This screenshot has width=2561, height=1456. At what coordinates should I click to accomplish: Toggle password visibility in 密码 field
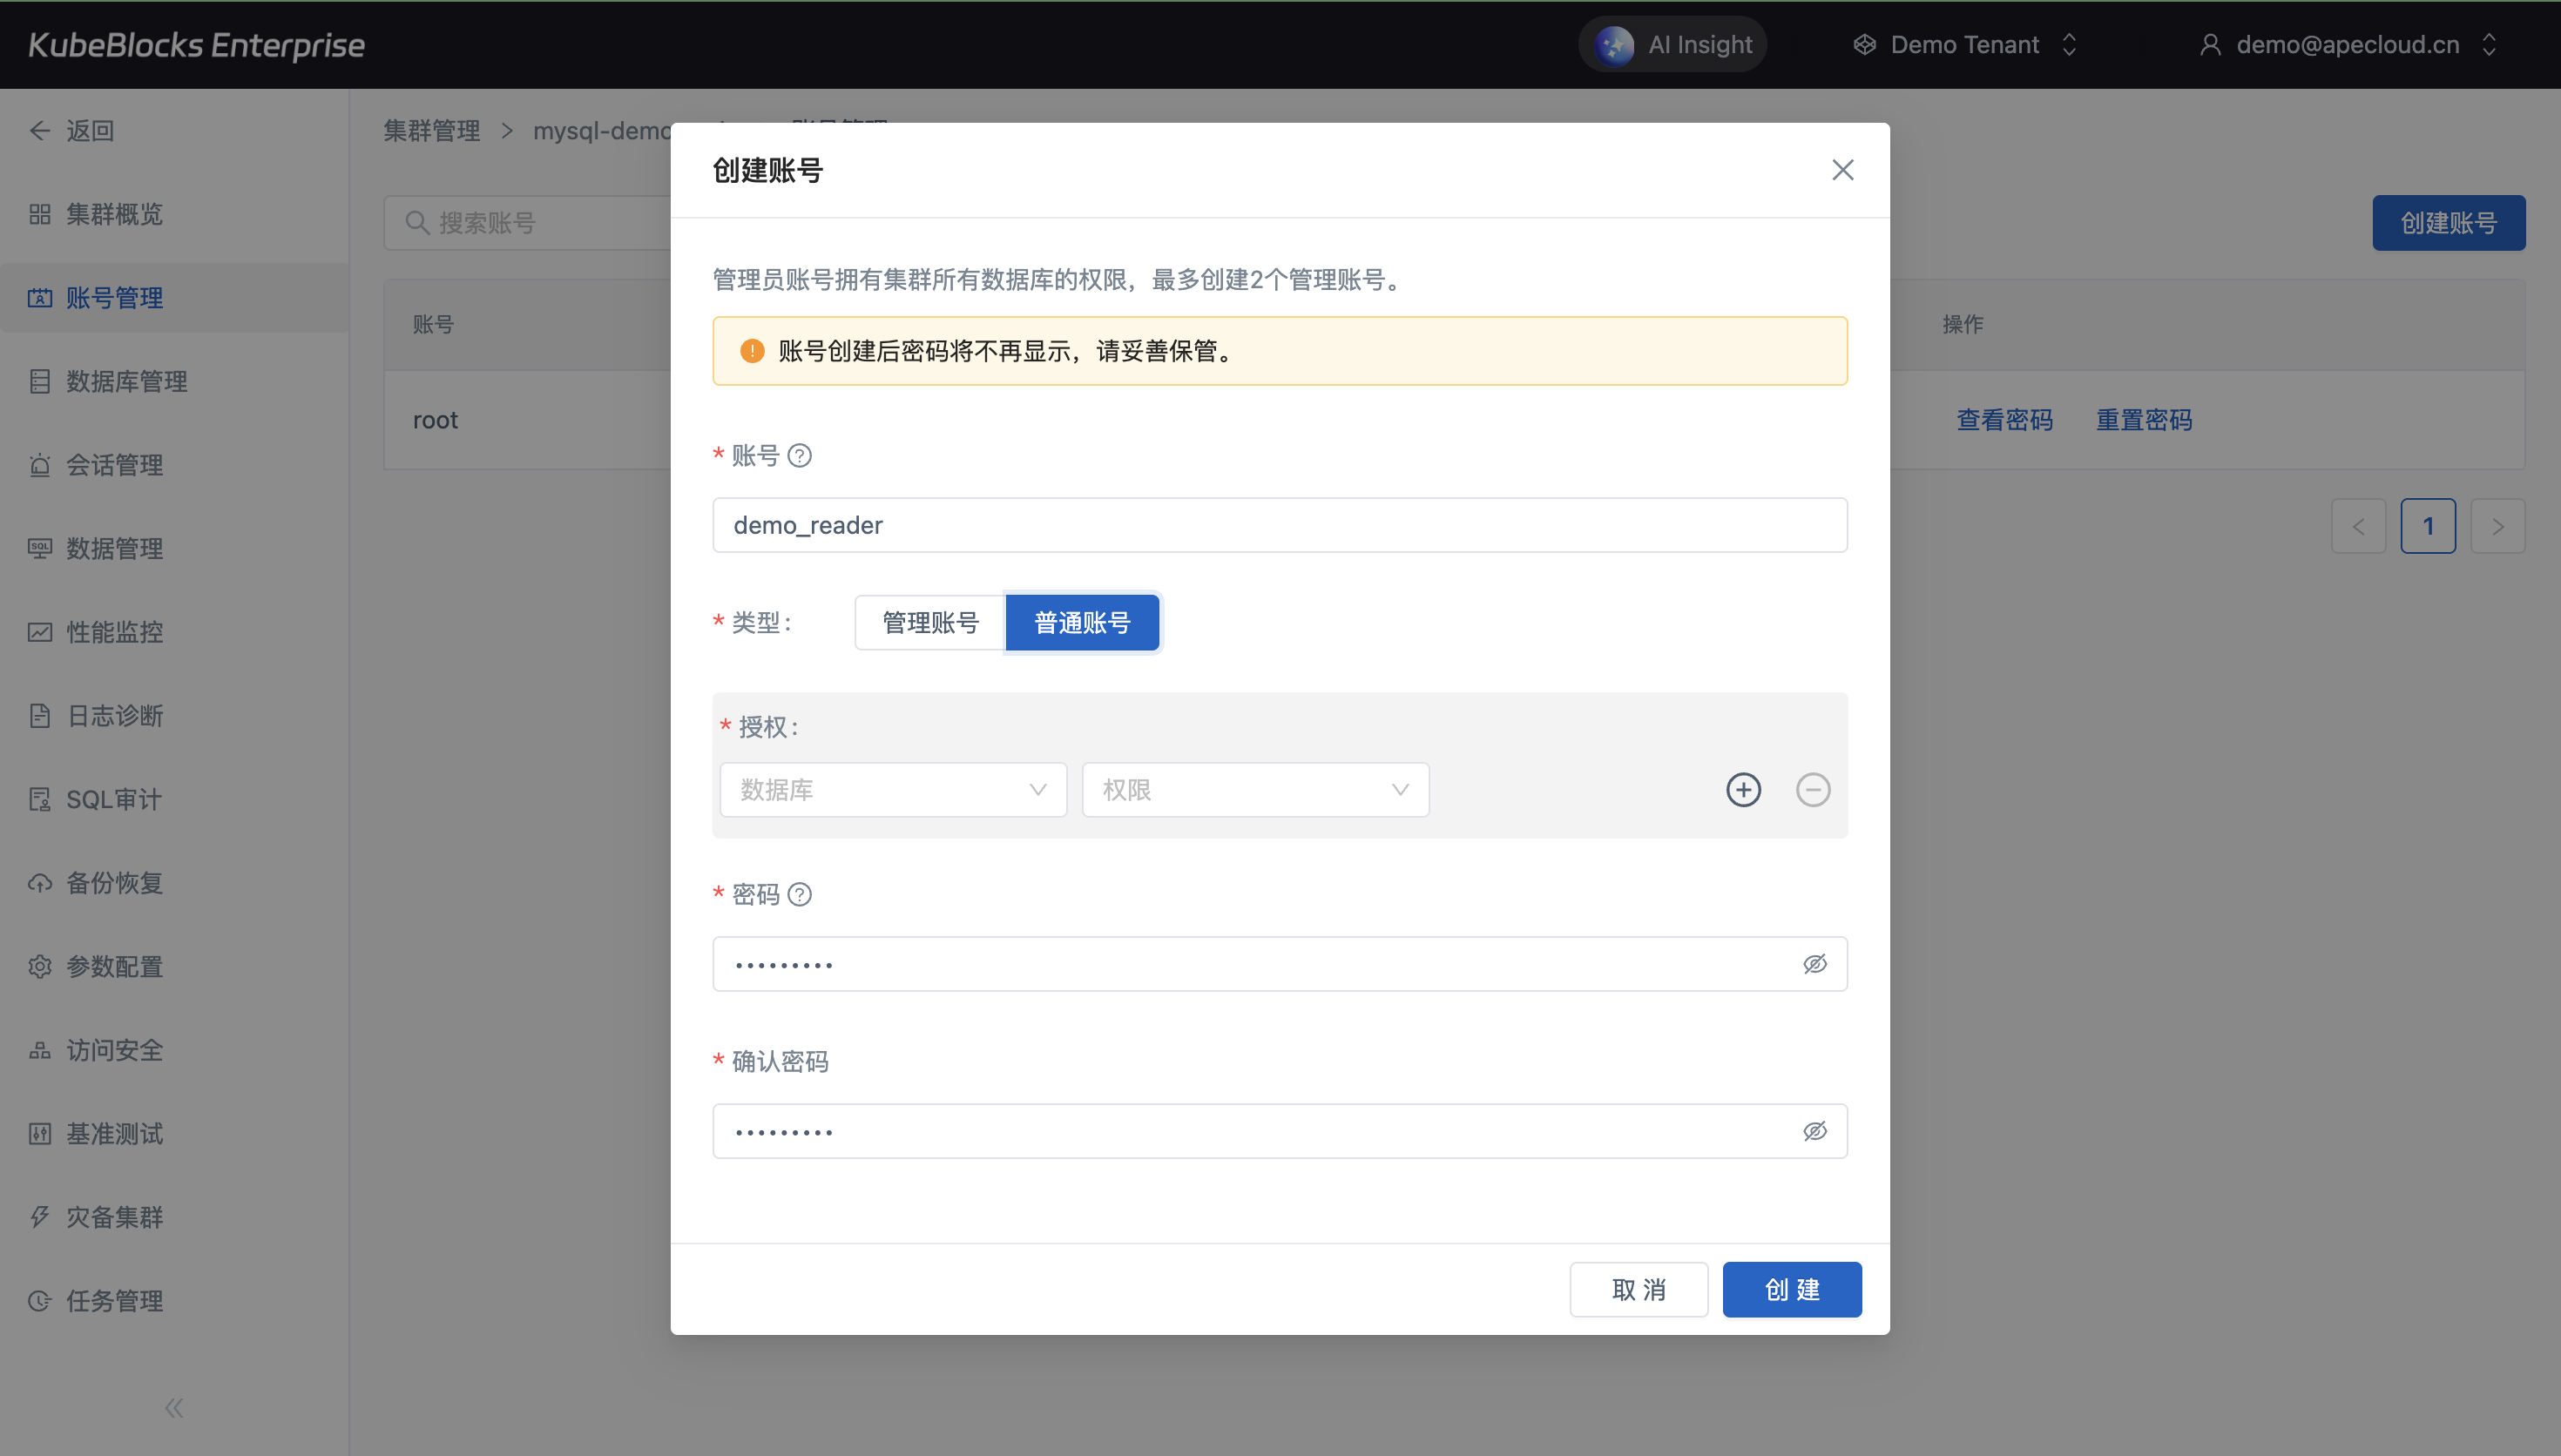click(1814, 964)
